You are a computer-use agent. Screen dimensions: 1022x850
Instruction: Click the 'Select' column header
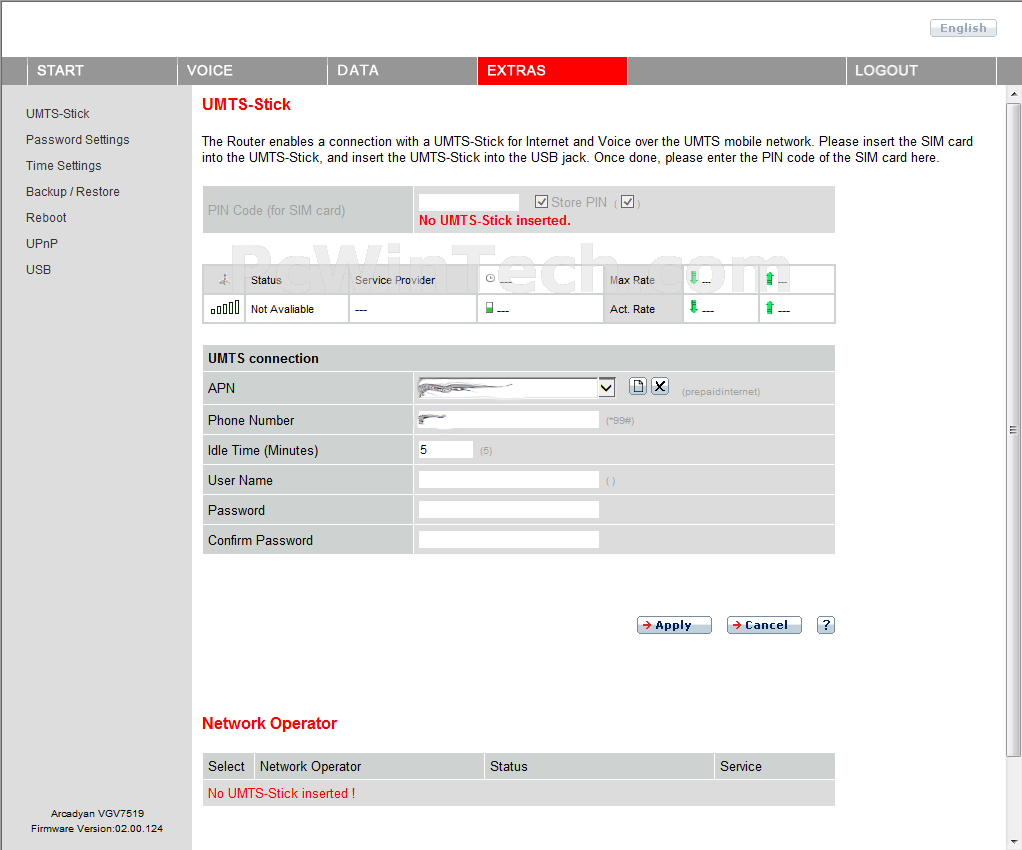(227, 767)
